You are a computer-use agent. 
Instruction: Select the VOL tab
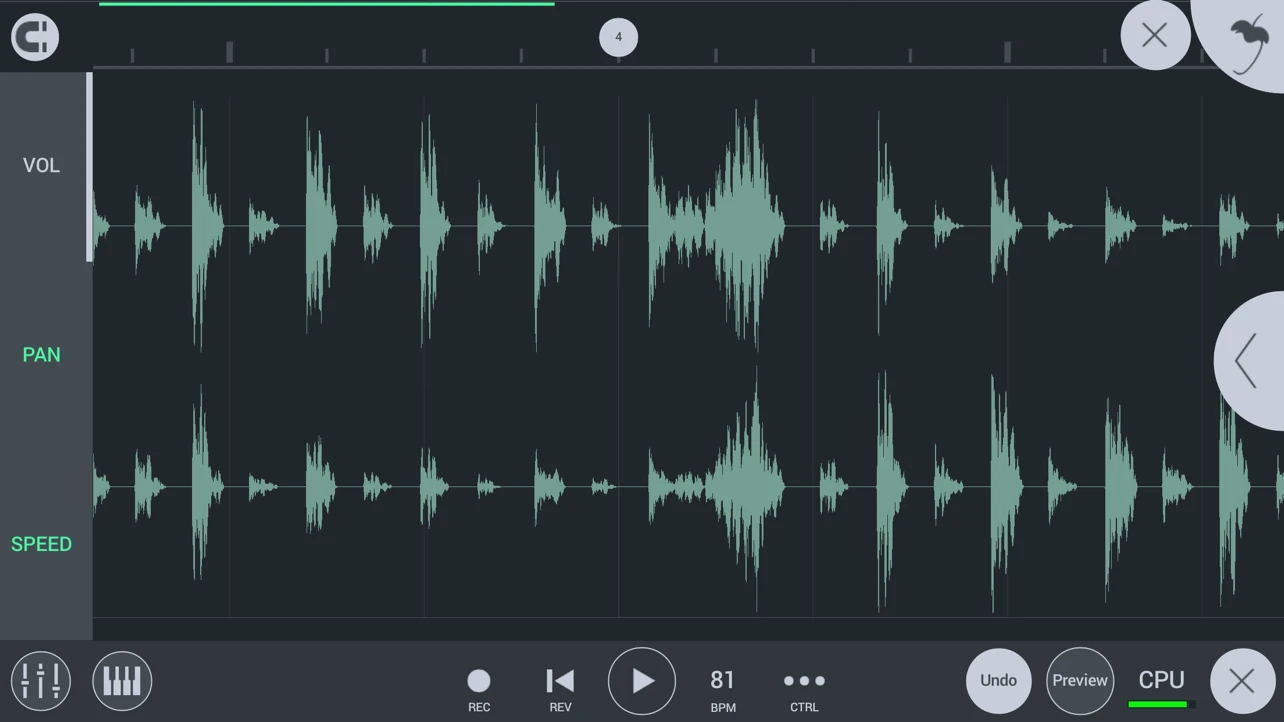(x=41, y=165)
